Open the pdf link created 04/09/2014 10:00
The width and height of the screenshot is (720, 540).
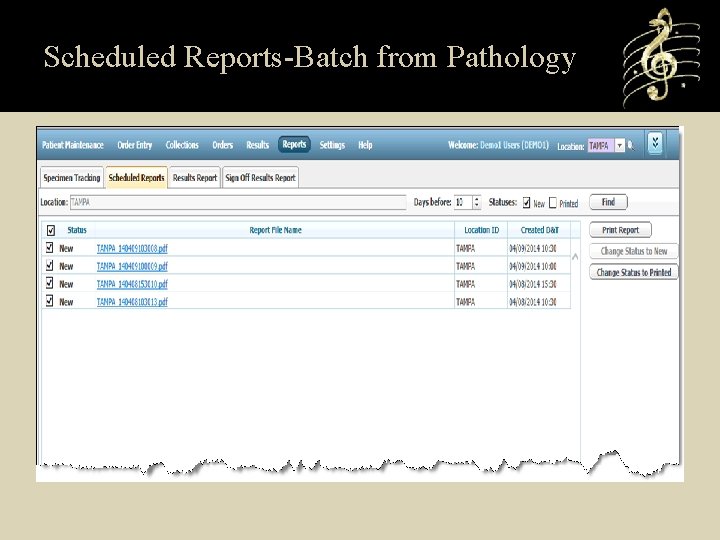tap(132, 266)
